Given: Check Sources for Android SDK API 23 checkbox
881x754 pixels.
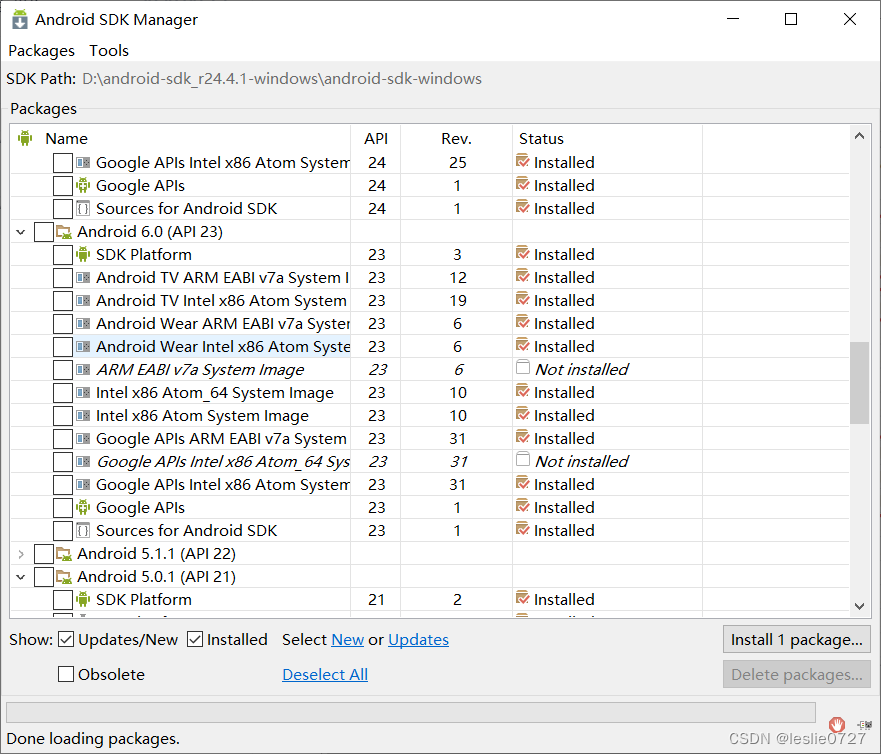Looking at the screenshot, I should coord(63,530).
